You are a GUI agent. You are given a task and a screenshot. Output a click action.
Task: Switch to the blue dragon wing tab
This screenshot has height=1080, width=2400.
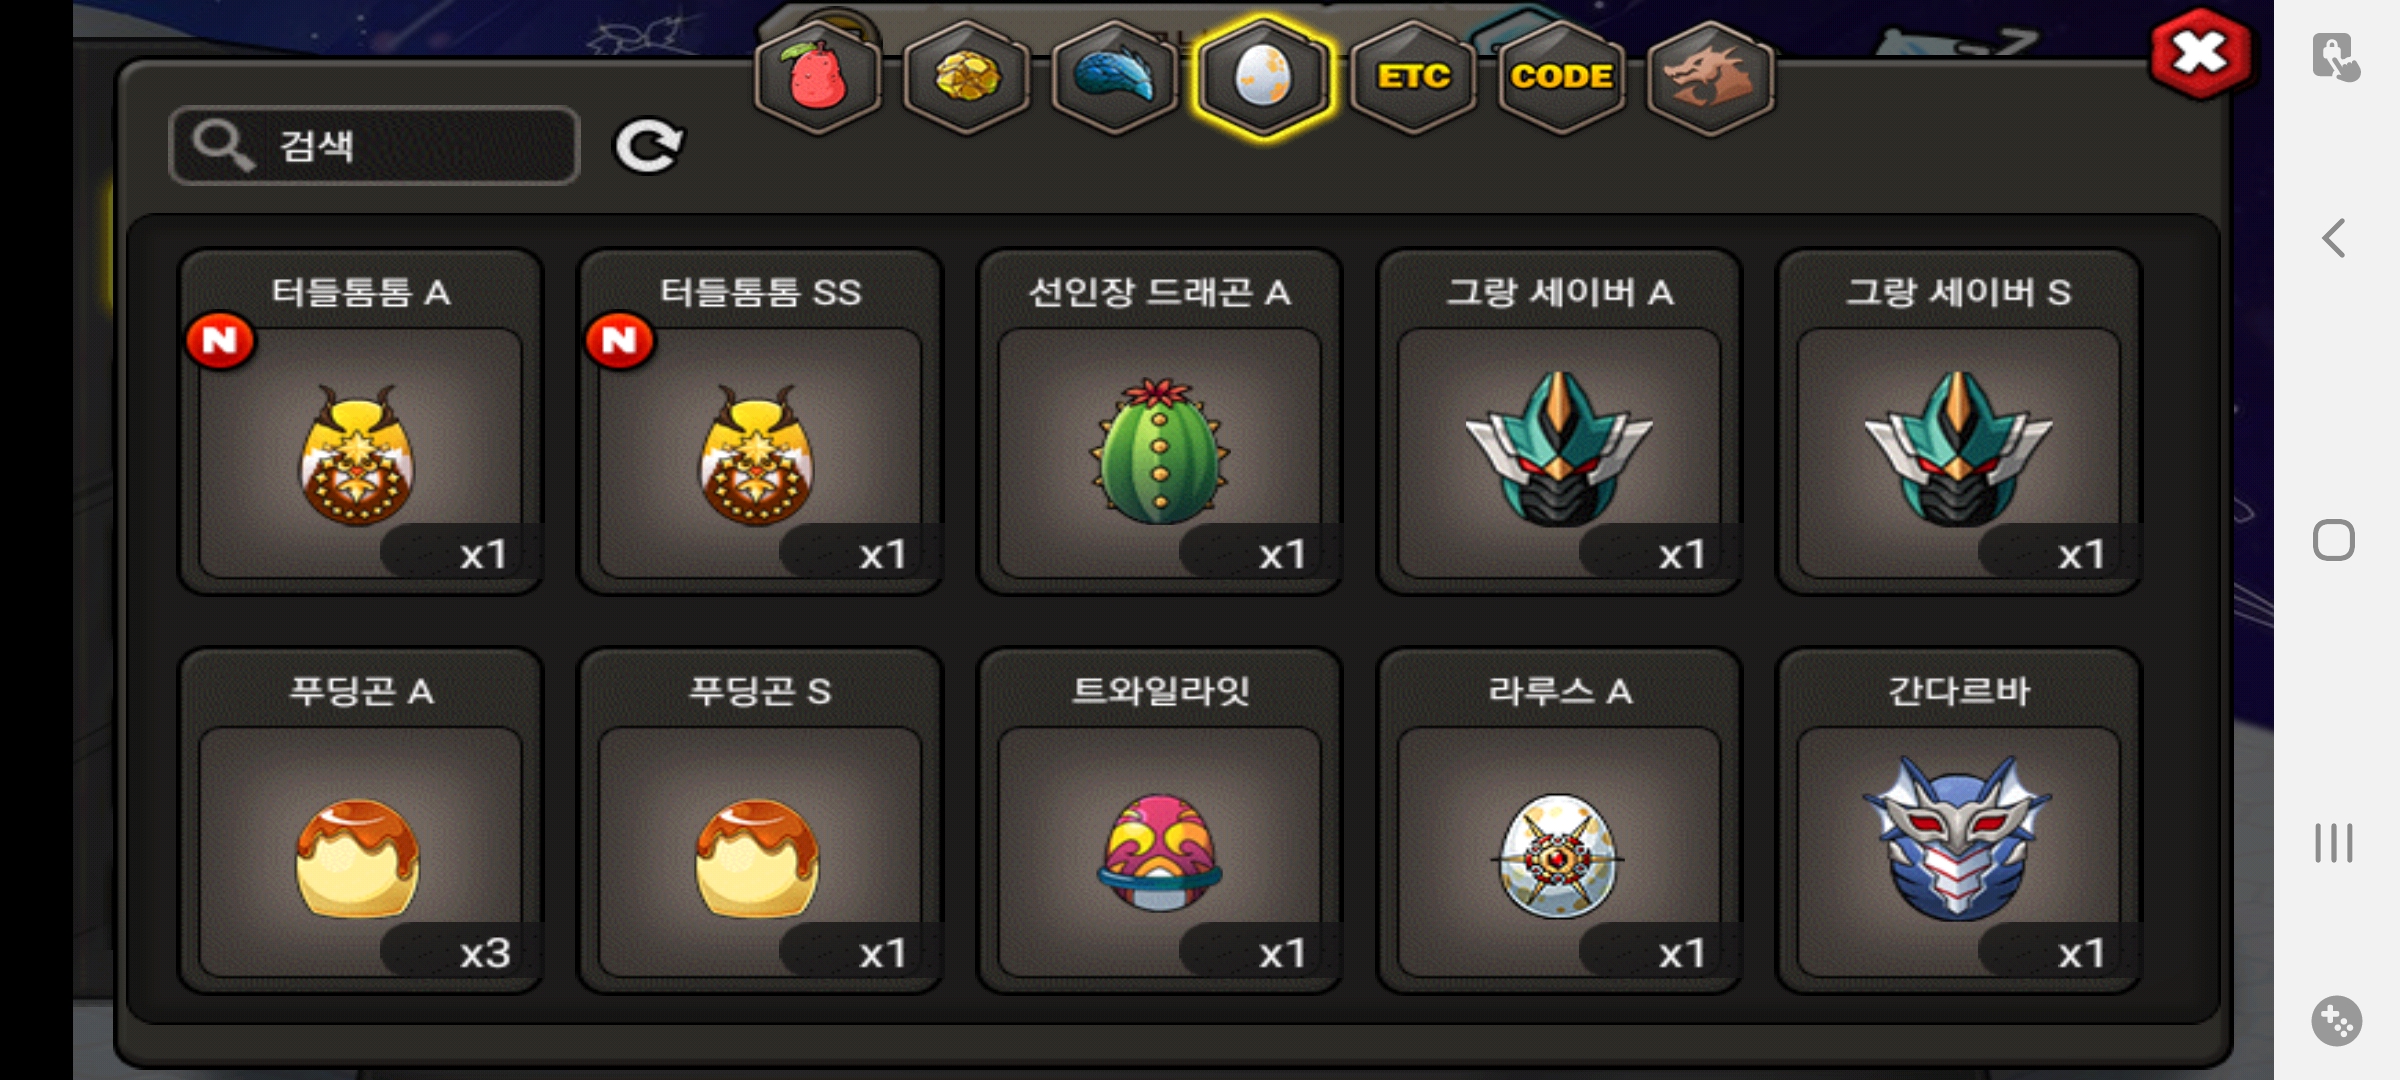(x=1114, y=76)
